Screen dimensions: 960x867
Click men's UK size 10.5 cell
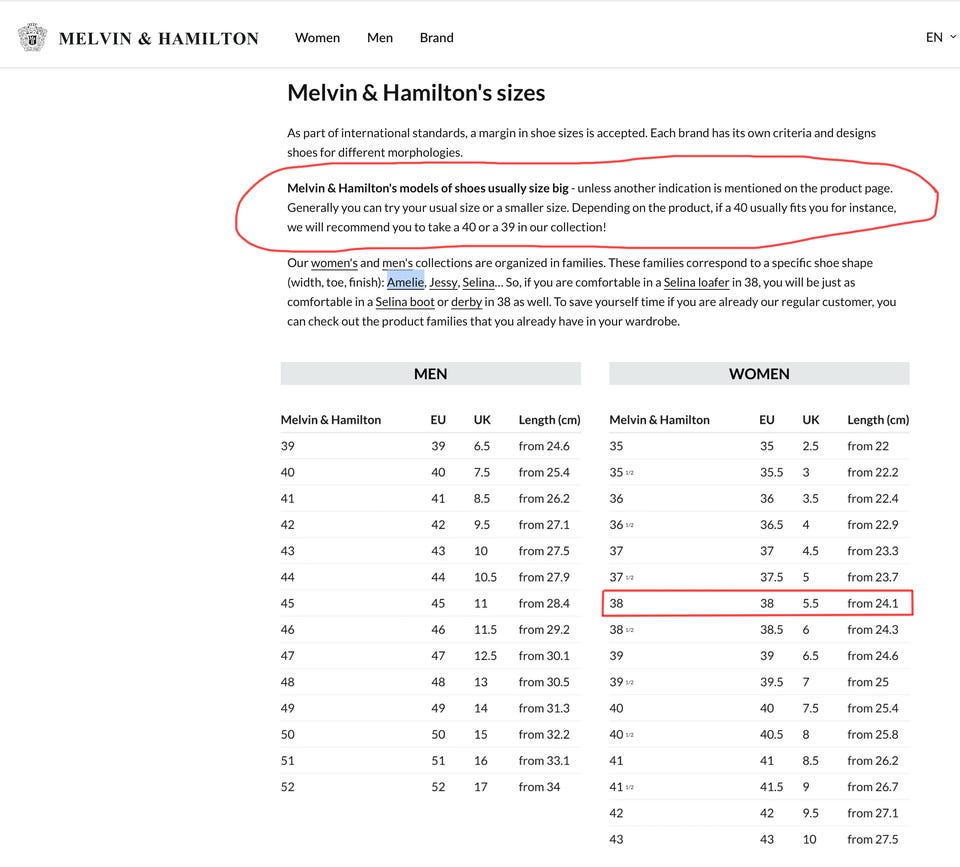point(485,577)
